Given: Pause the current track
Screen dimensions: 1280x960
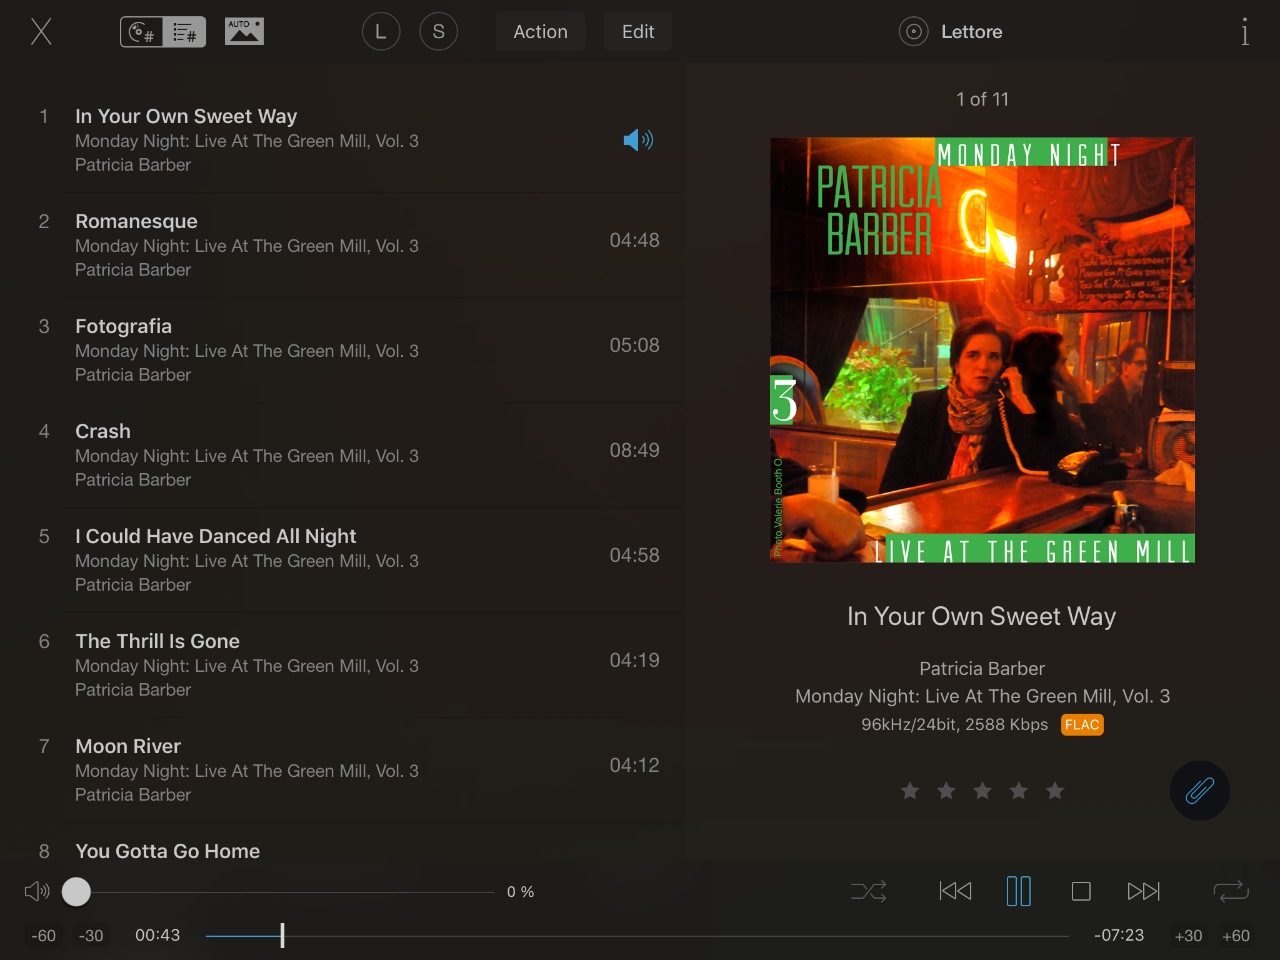Looking at the screenshot, I should pyautogui.click(x=1018, y=891).
